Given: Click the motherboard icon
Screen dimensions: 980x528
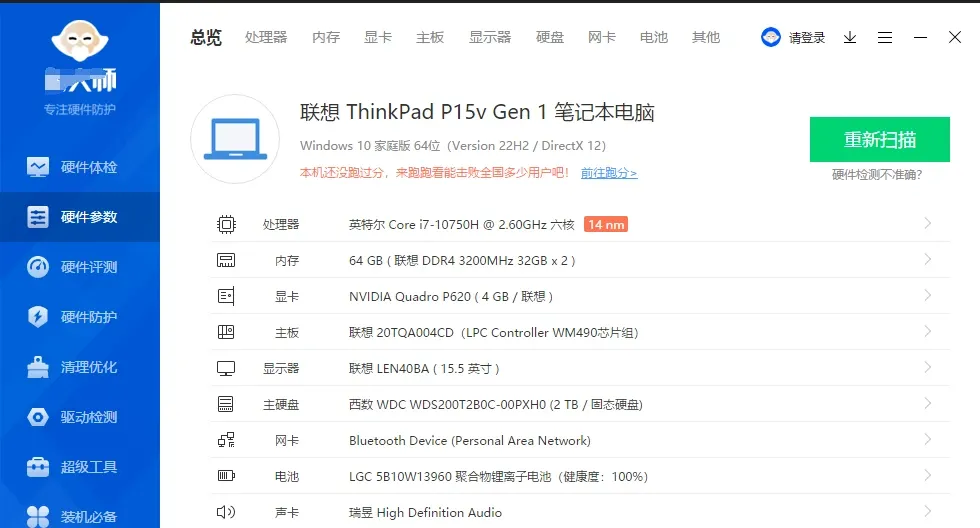Looking at the screenshot, I should [x=226, y=332].
